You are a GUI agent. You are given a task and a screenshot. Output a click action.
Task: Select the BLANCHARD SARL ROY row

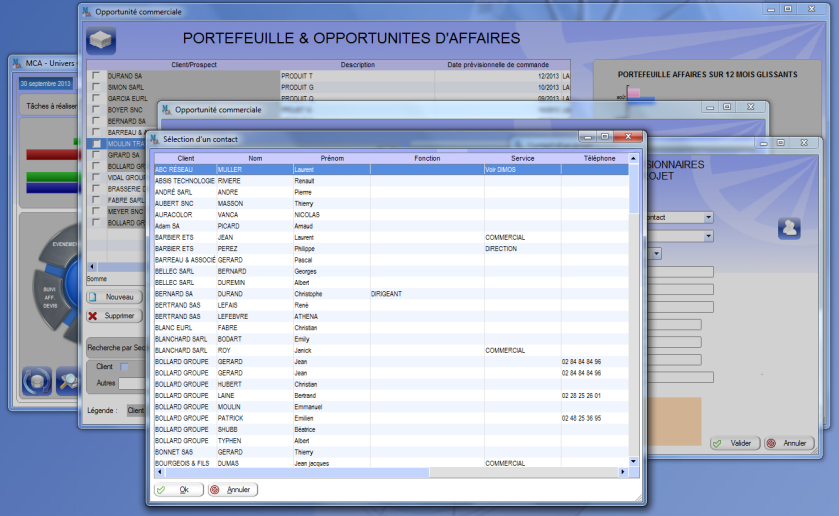[x=391, y=351]
